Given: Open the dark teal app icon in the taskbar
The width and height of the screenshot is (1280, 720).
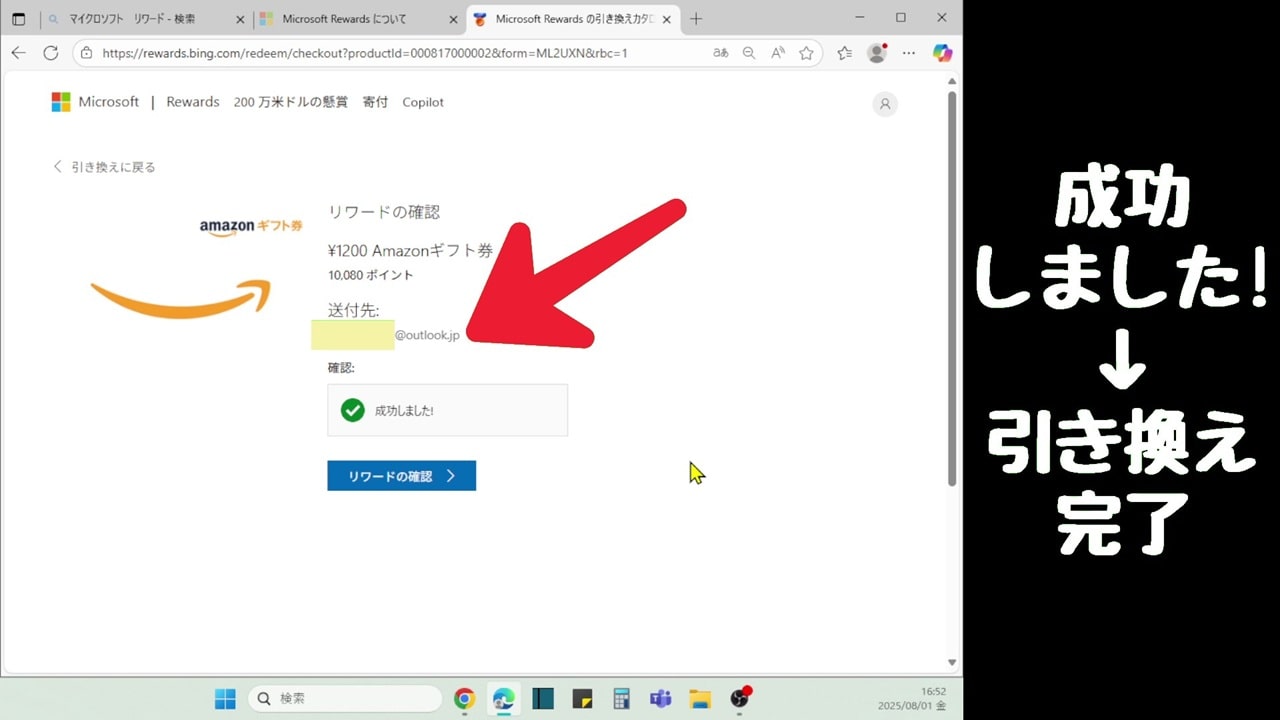Looking at the screenshot, I should coord(543,699).
